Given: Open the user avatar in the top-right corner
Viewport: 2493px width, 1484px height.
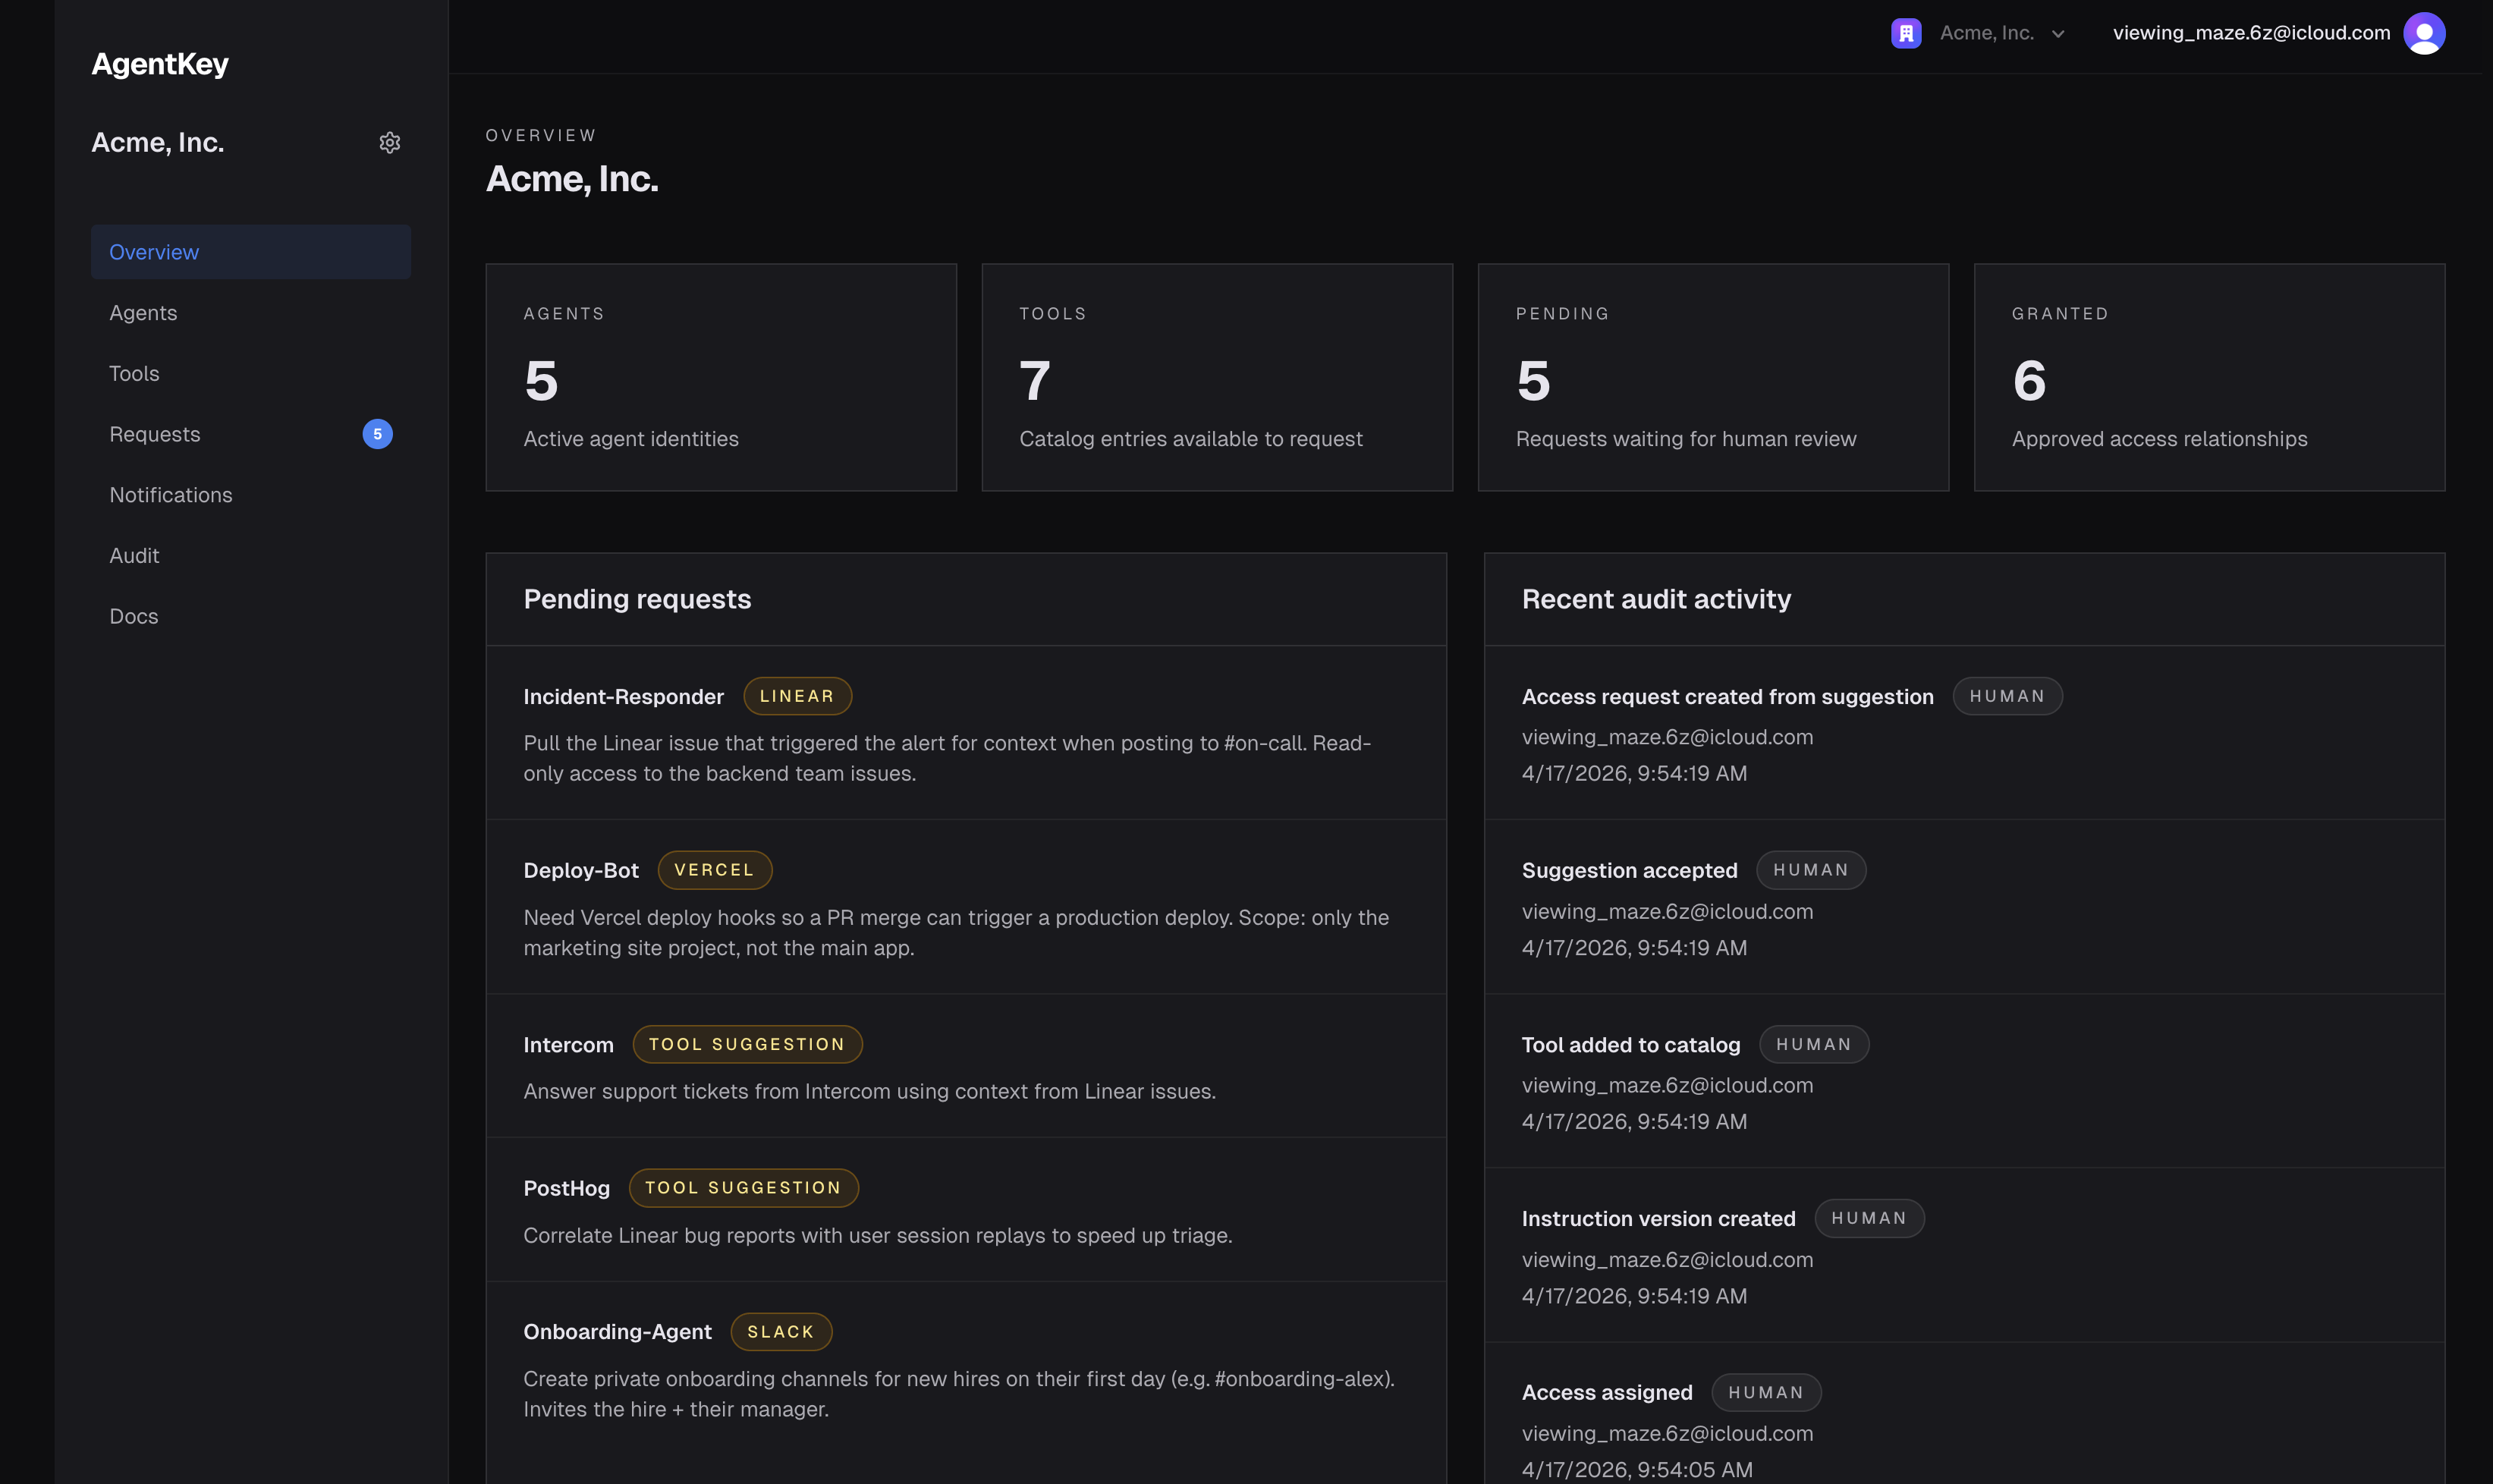Looking at the screenshot, I should (2423, 33).
